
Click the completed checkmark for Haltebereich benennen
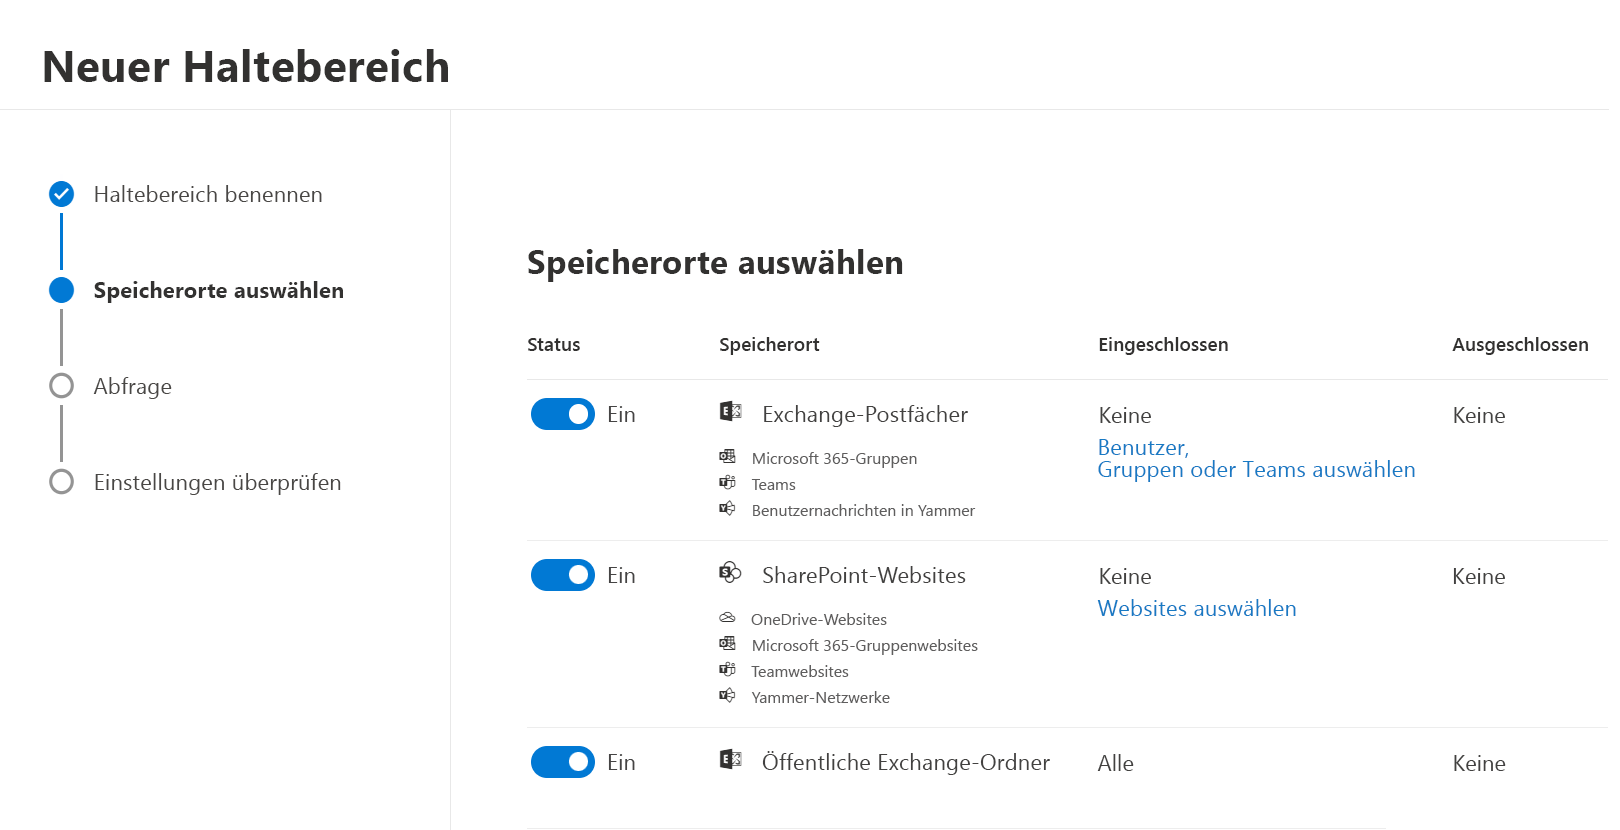pyautogui.click(x=61, y=193)
